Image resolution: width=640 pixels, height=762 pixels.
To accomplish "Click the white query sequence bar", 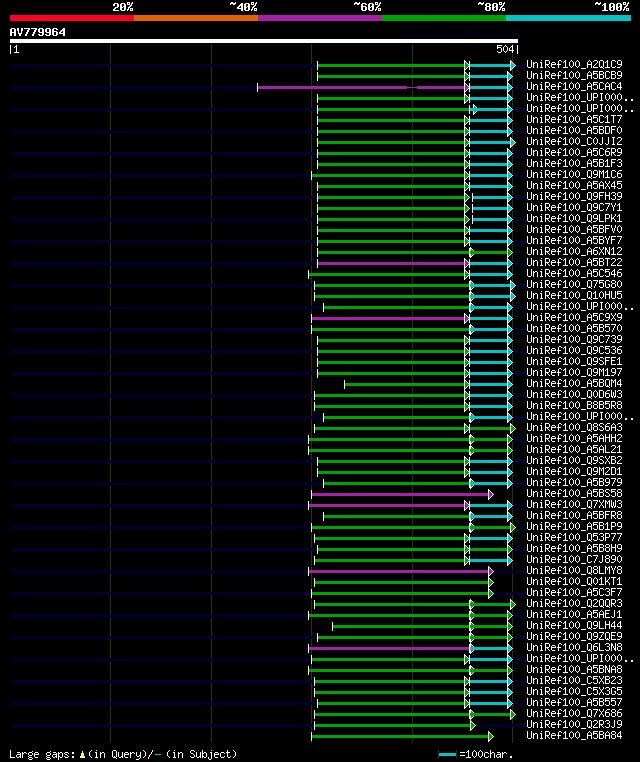I will tap(264, 41).
